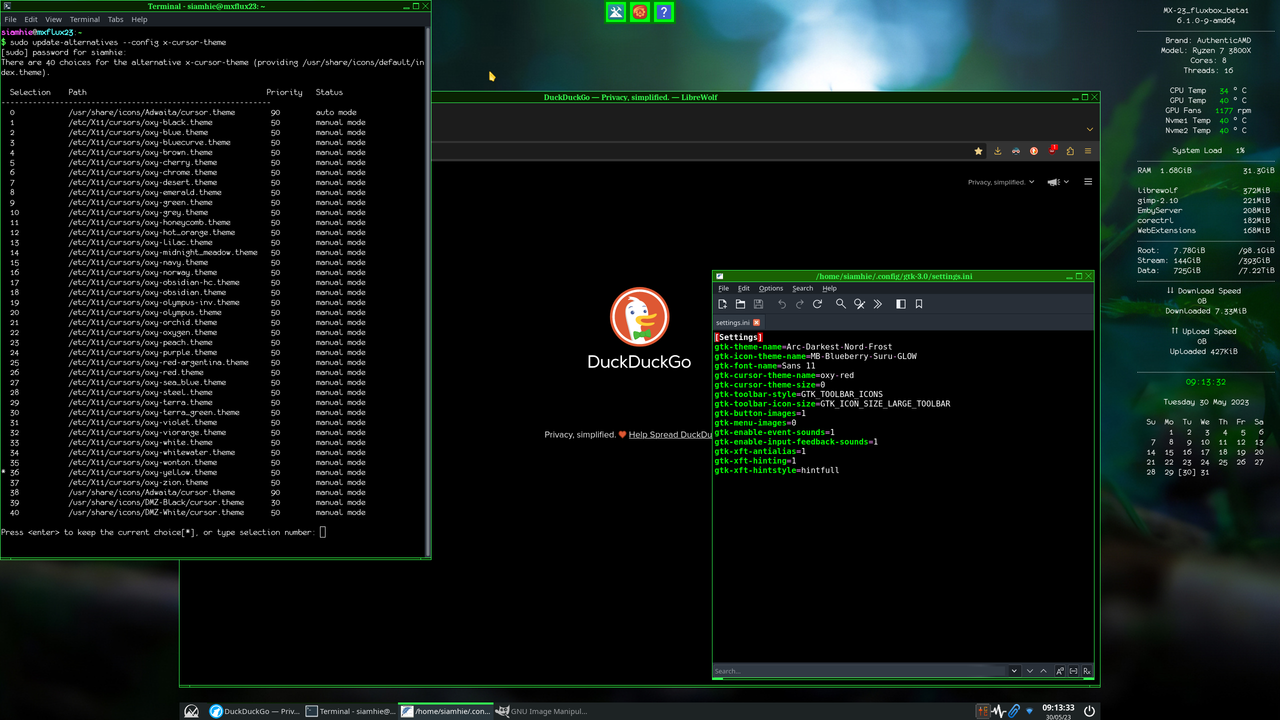The height and width of the screenshot is (720, 1280).
Task: Open Find and Replace in editor toolbar
Action: click(859, 304)
